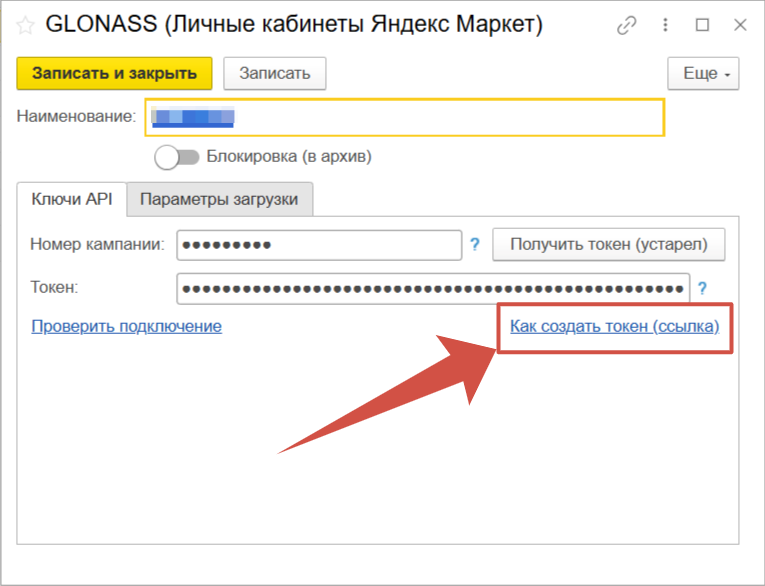The width and height of the screenshot is (765, 586).
Task: Click the Записать button
Action: pos(275,74)
